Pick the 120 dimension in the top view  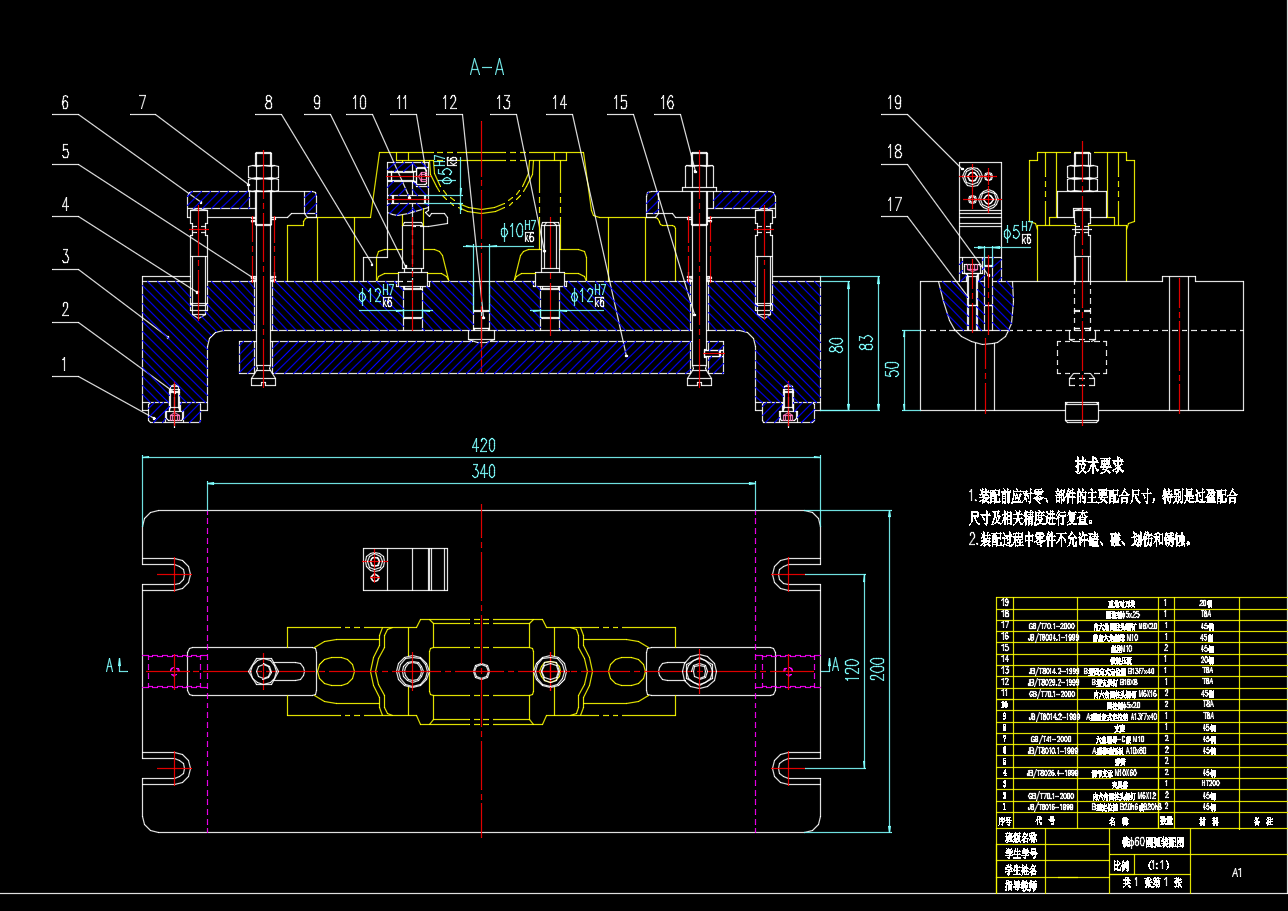849,667
